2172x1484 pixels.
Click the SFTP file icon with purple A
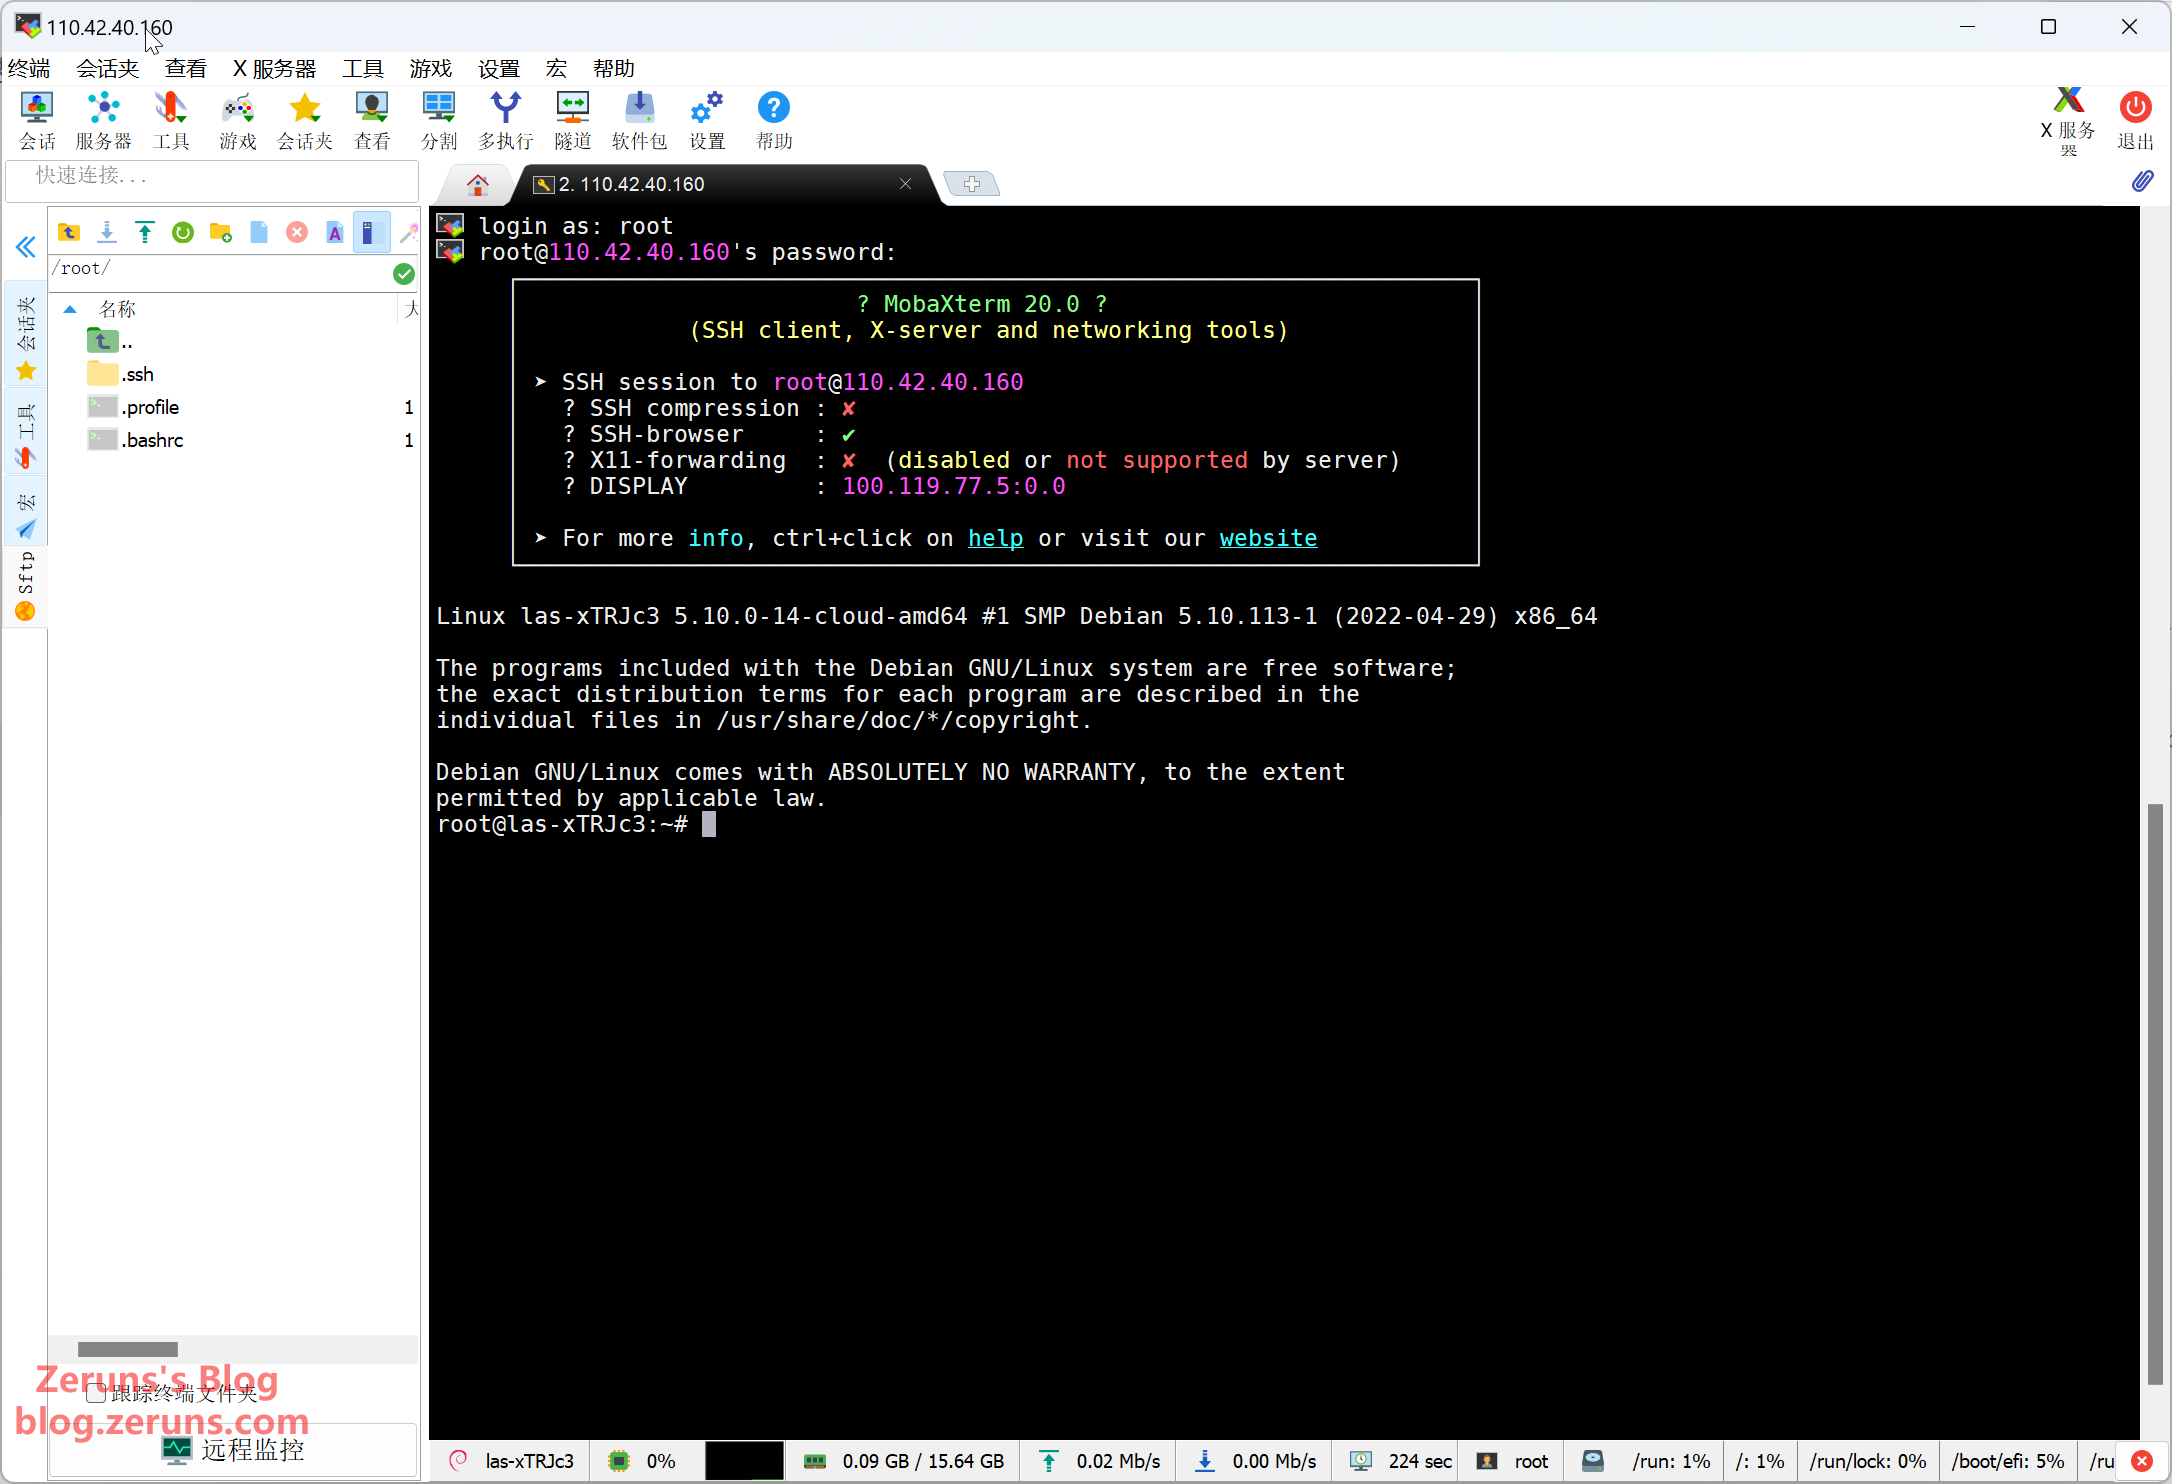tap(335, 233)
